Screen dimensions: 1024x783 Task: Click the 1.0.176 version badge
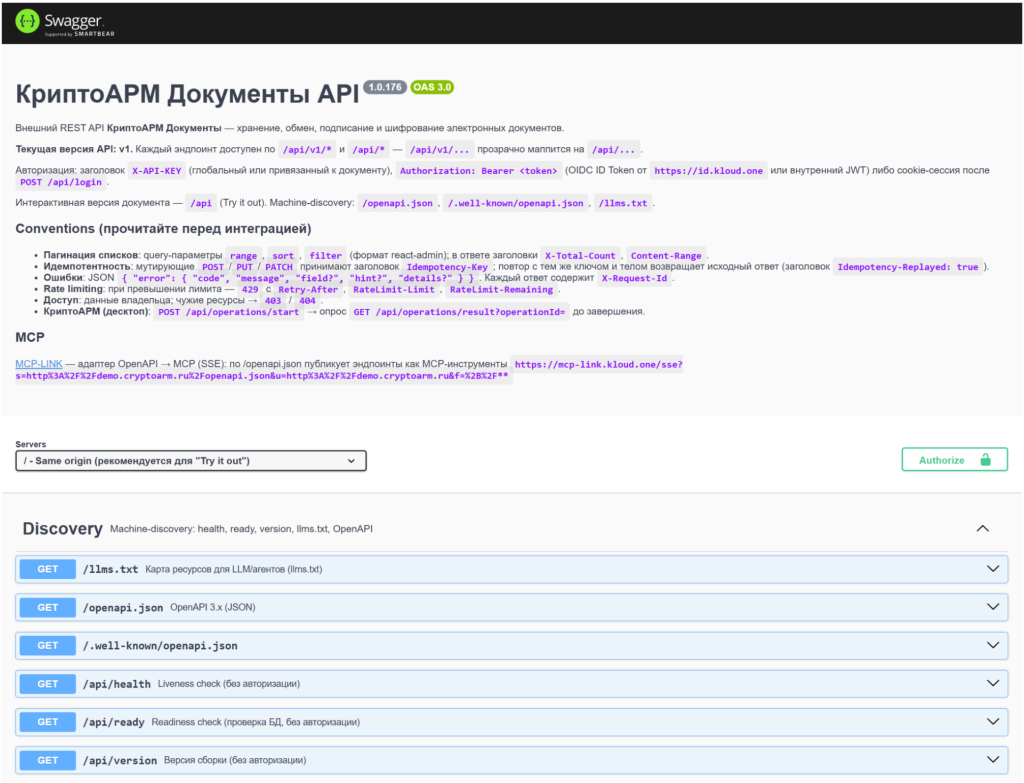pyautogui.click(x=385, y=87)
